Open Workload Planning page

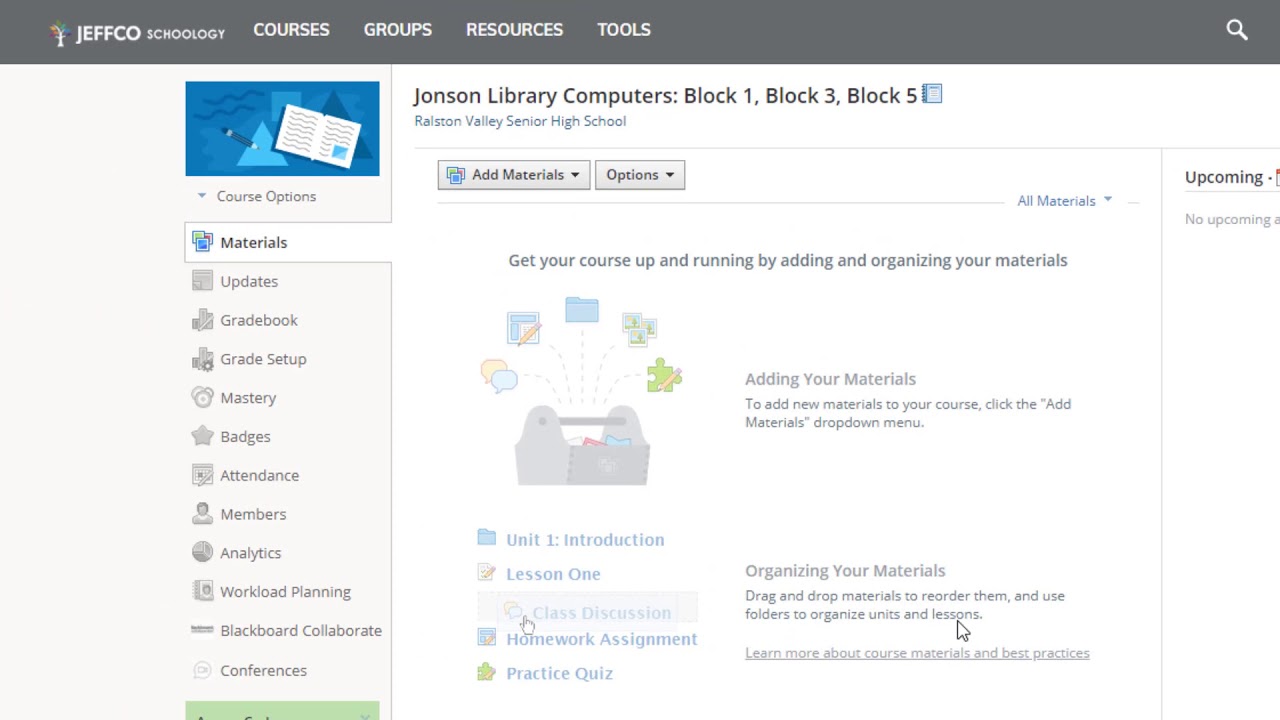(x=288, y=591)
